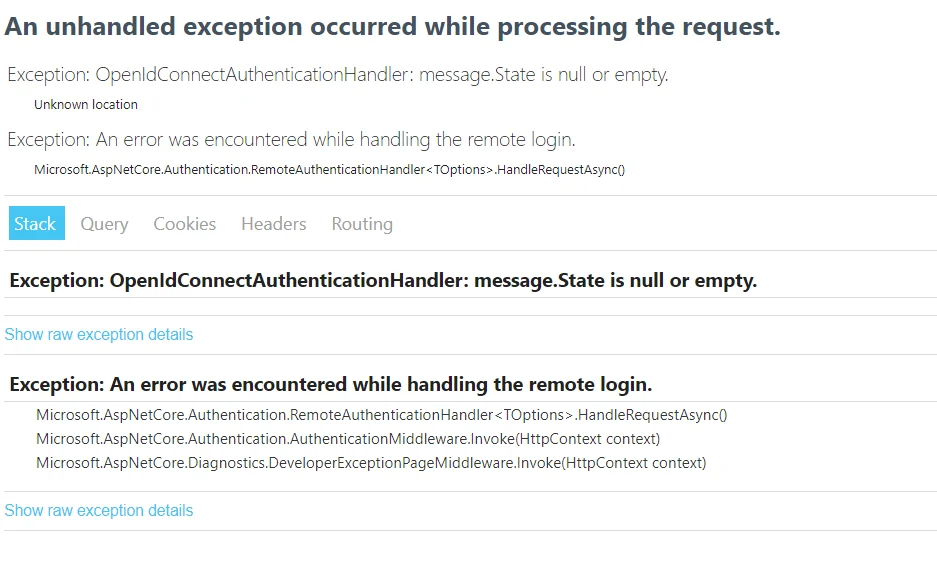Click the HandleRequestAsync location under summary

click(329, 170)
